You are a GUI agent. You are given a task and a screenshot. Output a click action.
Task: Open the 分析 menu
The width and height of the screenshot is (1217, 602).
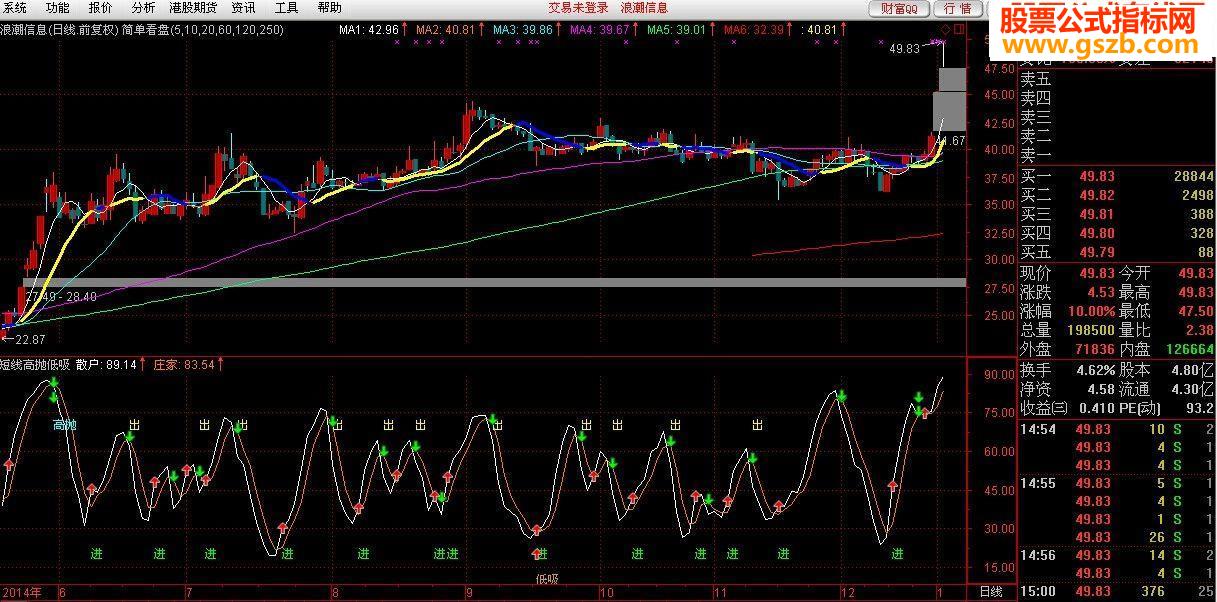(144, 7)
